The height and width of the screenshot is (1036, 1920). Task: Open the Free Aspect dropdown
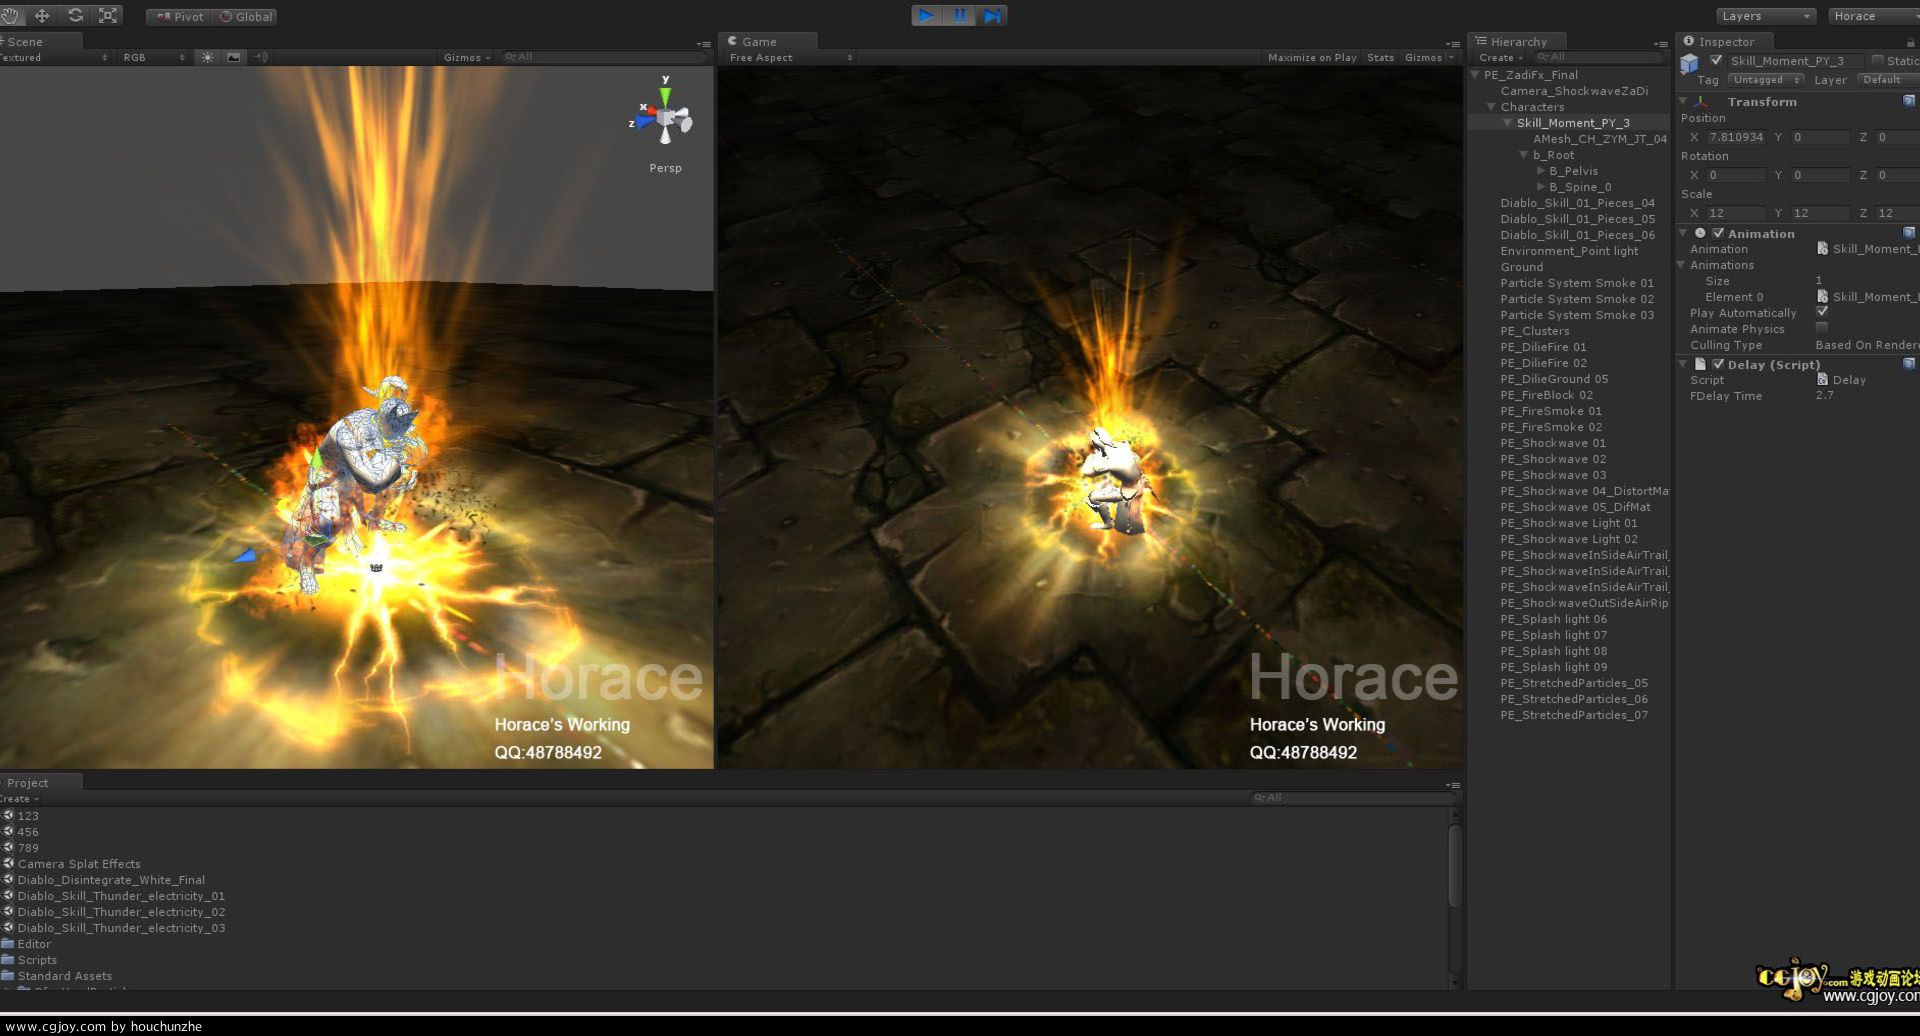point(790,58)
